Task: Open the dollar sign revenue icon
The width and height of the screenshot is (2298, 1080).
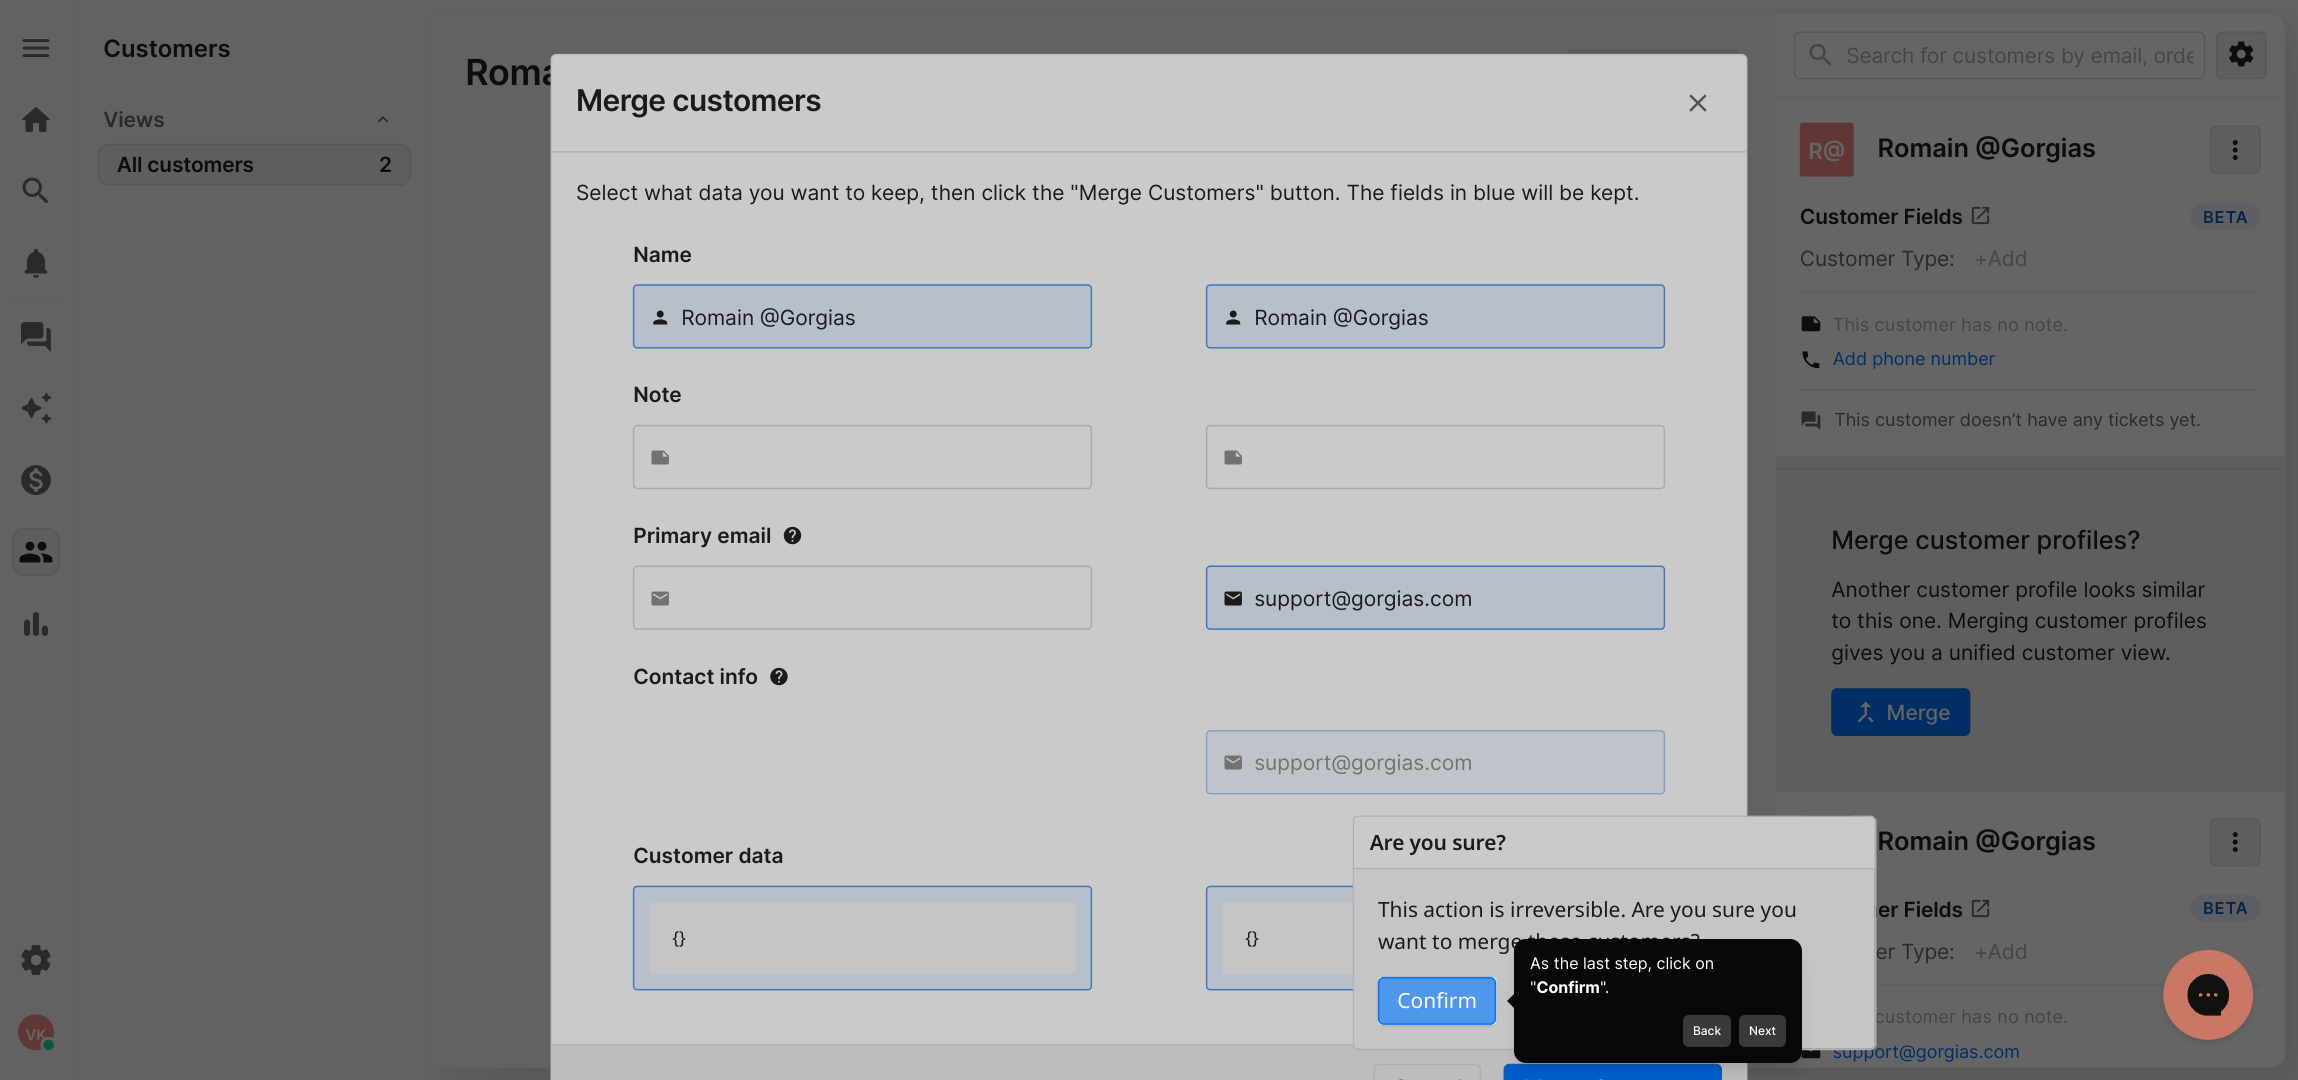Action: point(36,480)
